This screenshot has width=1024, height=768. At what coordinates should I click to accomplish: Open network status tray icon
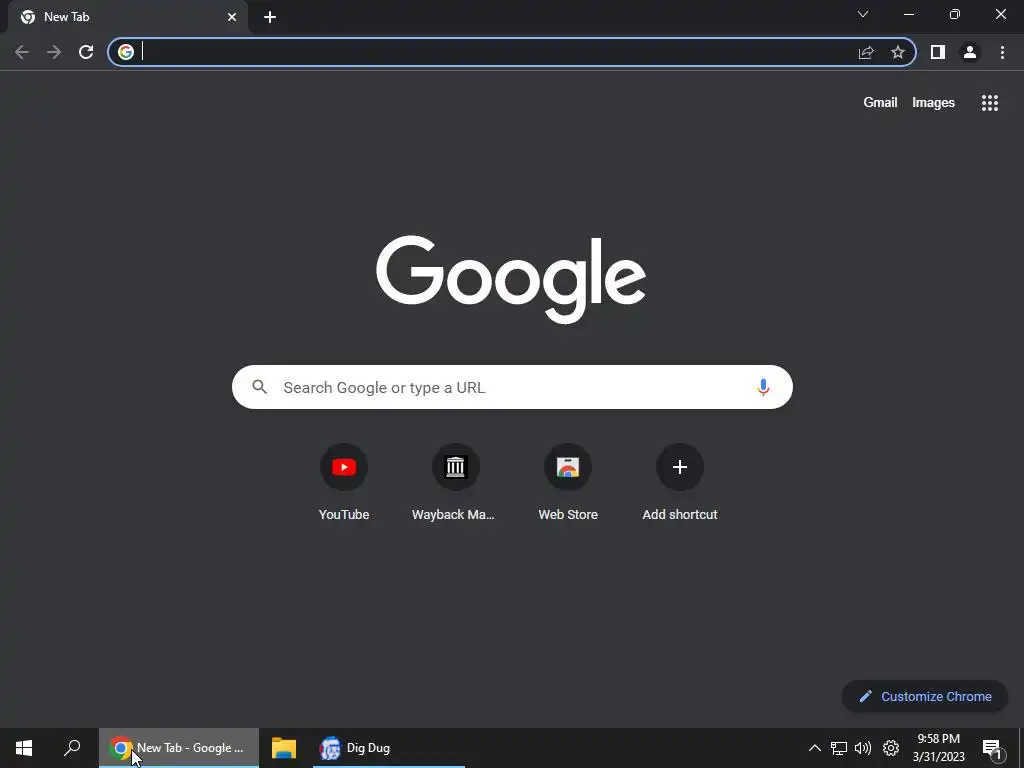click(839, 748)
